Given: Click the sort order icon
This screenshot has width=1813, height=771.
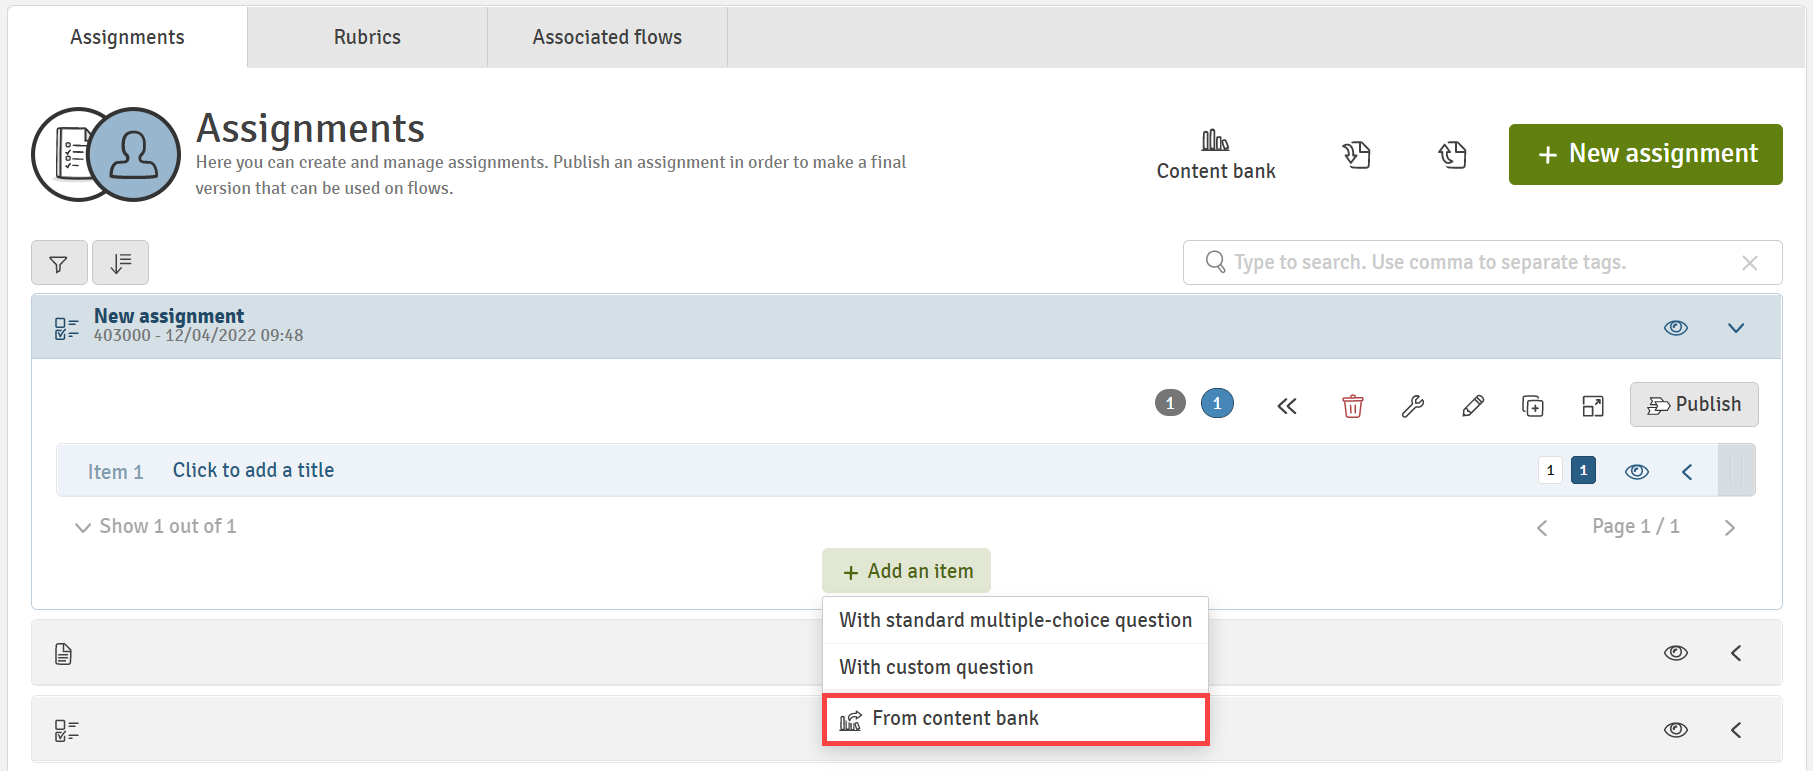Looking at the screenshot, I should (x=120, y=263).
